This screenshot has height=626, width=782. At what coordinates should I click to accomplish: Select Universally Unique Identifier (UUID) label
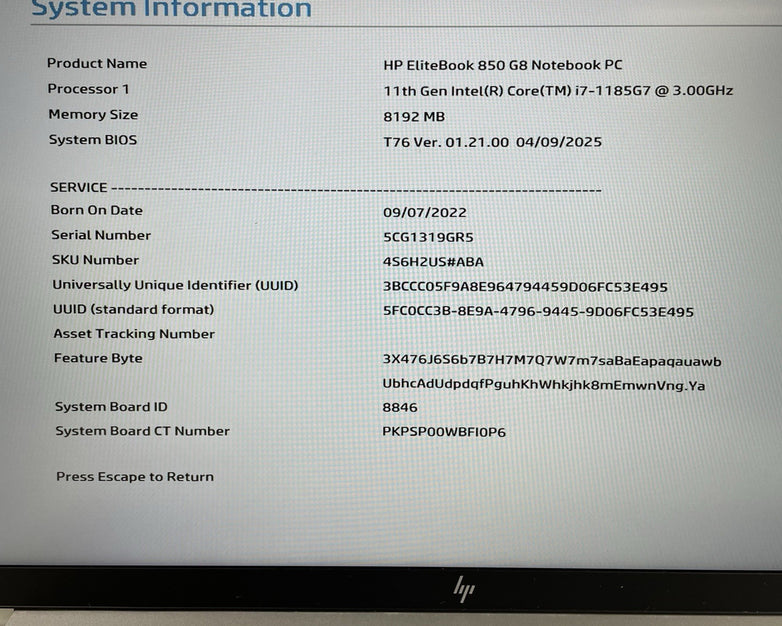[176, 285]
